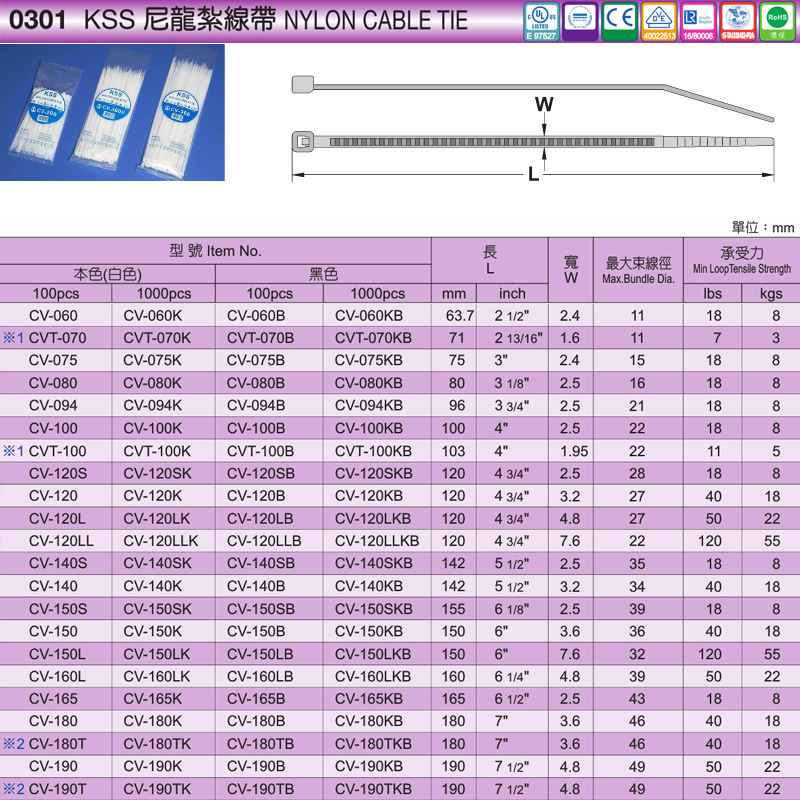The width and height of the screenshot is (800, 800).
Task: Click the red eagle certification badge
Action: (738, 21)
